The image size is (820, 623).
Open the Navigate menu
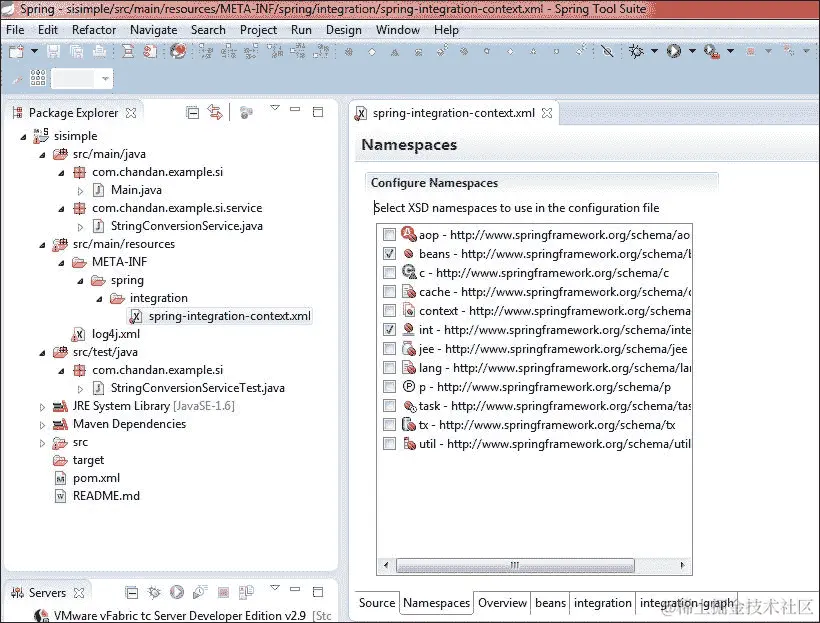coord(154,30)
